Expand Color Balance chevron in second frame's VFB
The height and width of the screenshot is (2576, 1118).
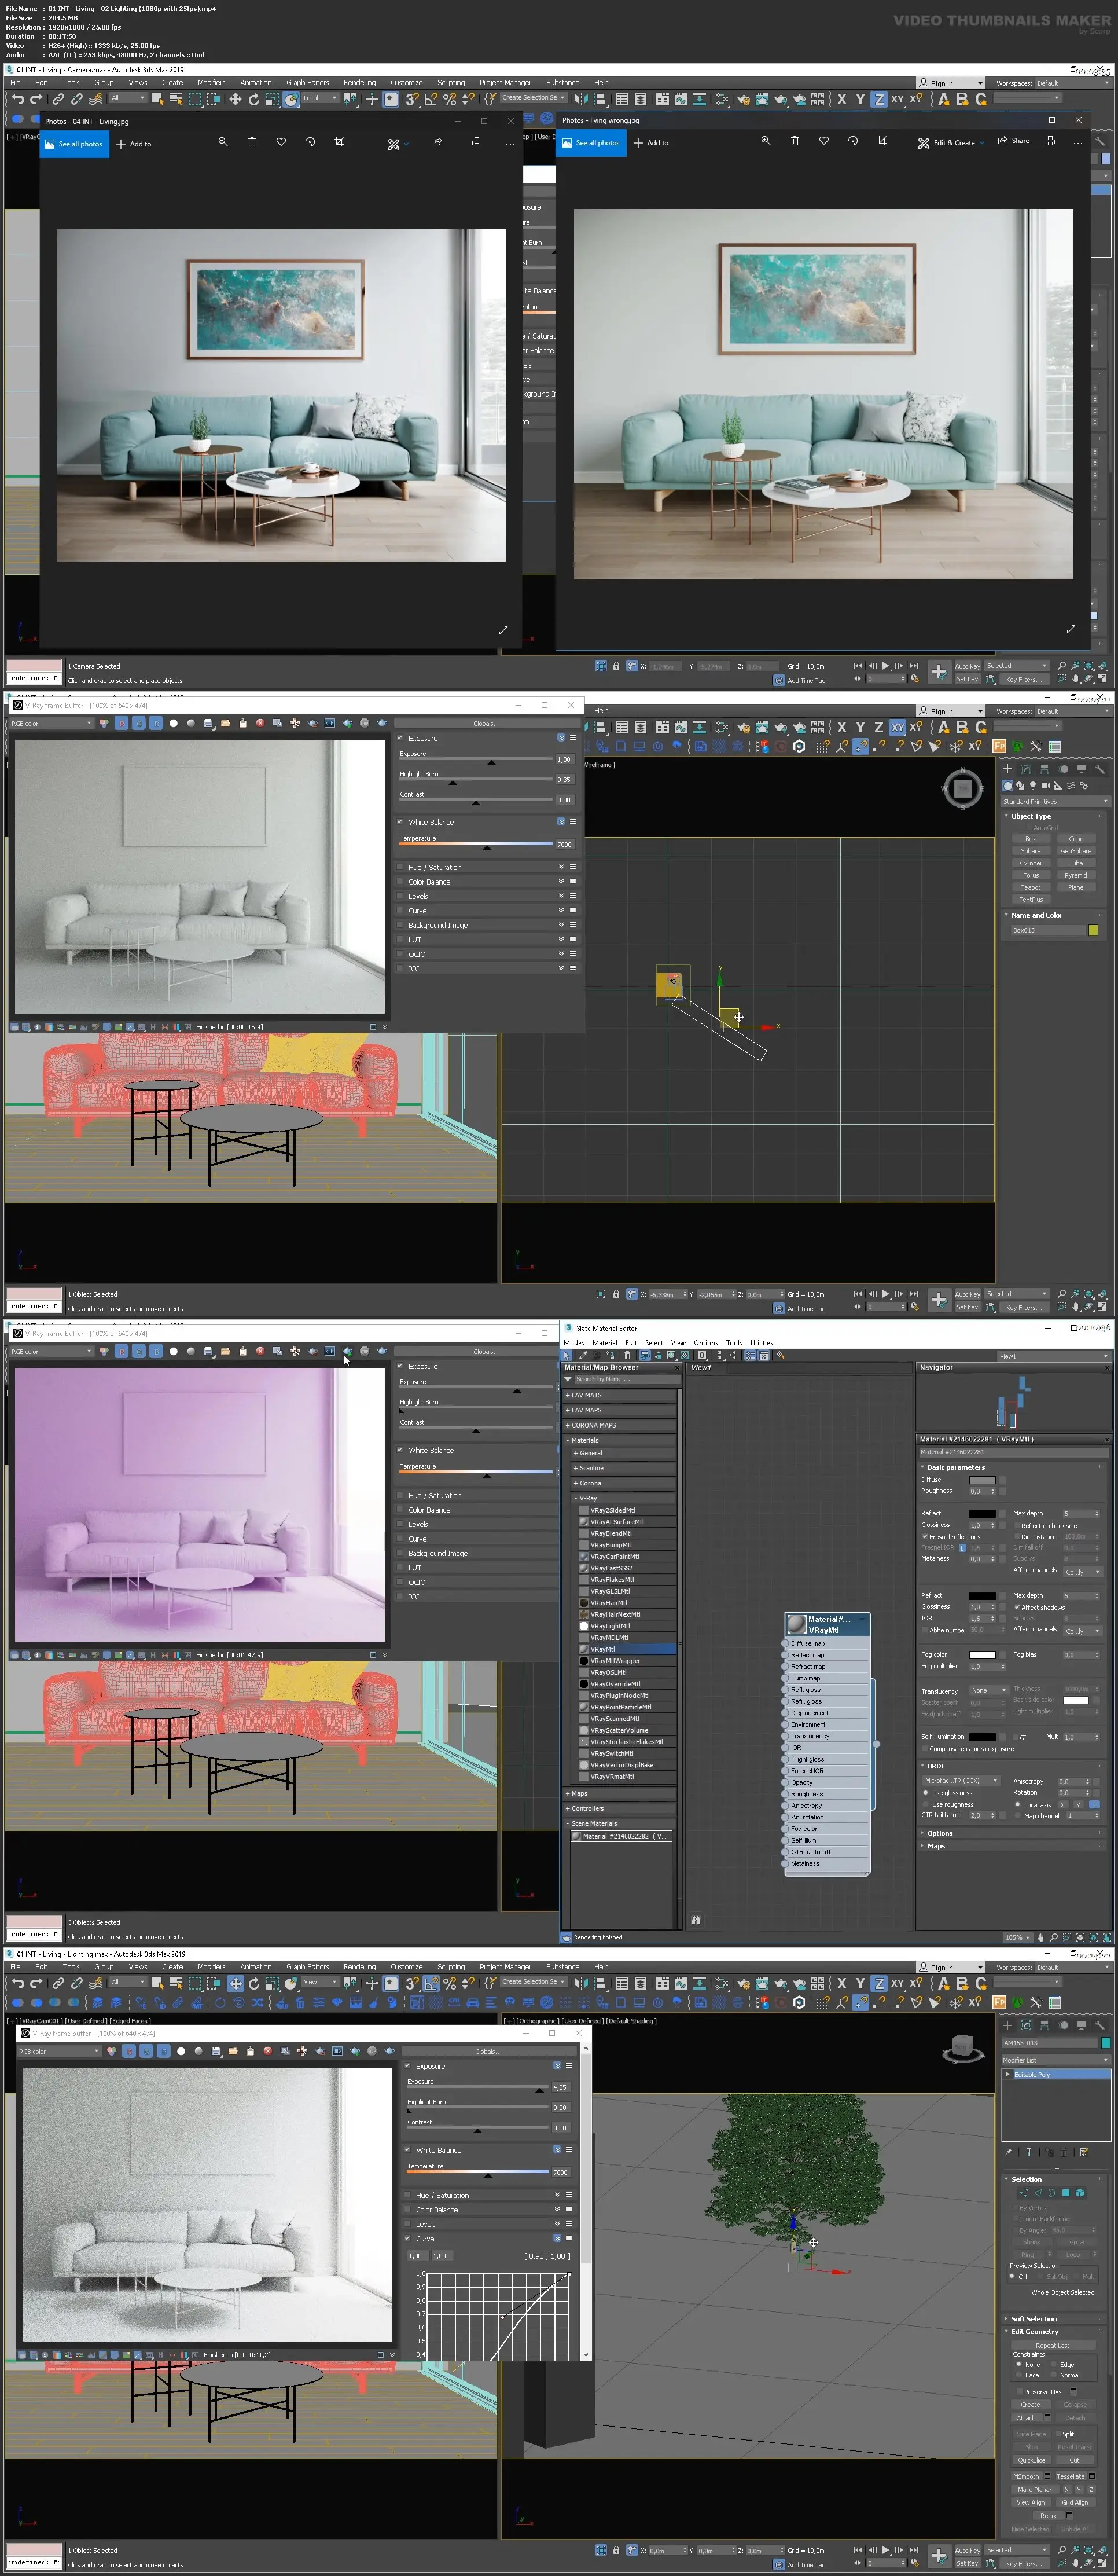[561, 881]
